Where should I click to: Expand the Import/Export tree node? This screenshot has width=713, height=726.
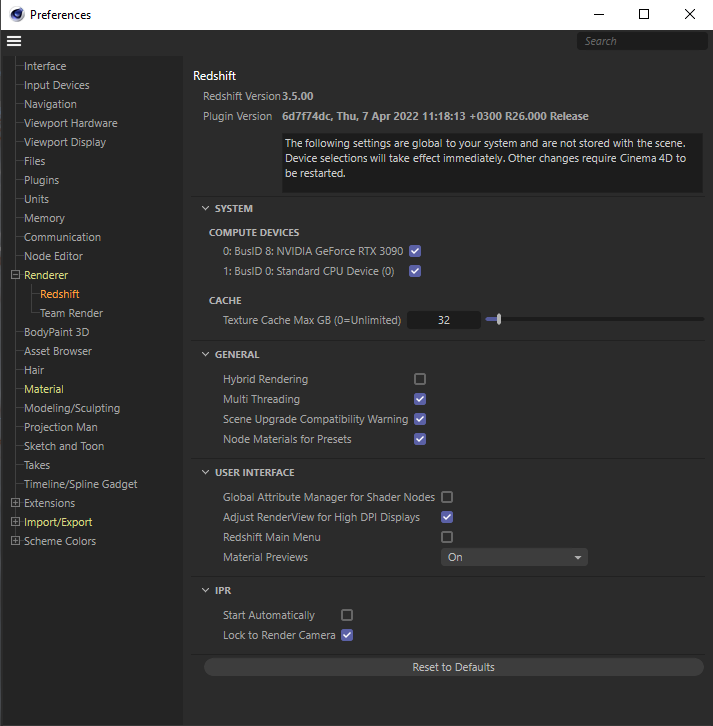(15, 522)
